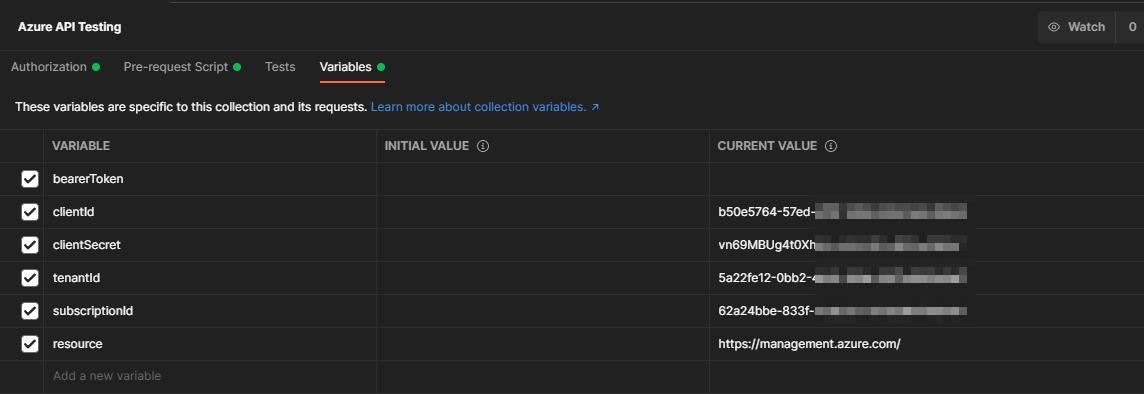
Task: Click the resource initial value cell
Action: pos(543,344)
